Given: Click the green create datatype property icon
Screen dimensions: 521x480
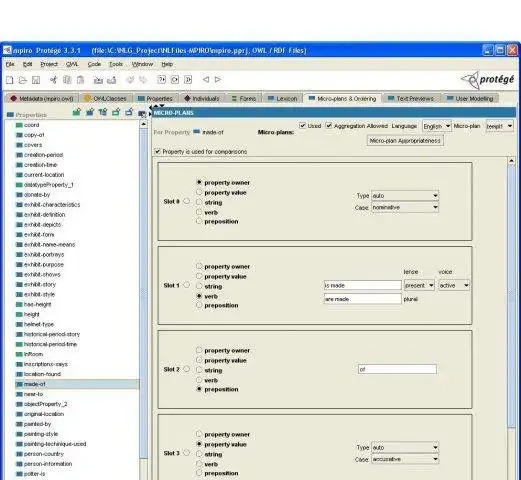Looking at the screenshot, I should click(77, 112).
